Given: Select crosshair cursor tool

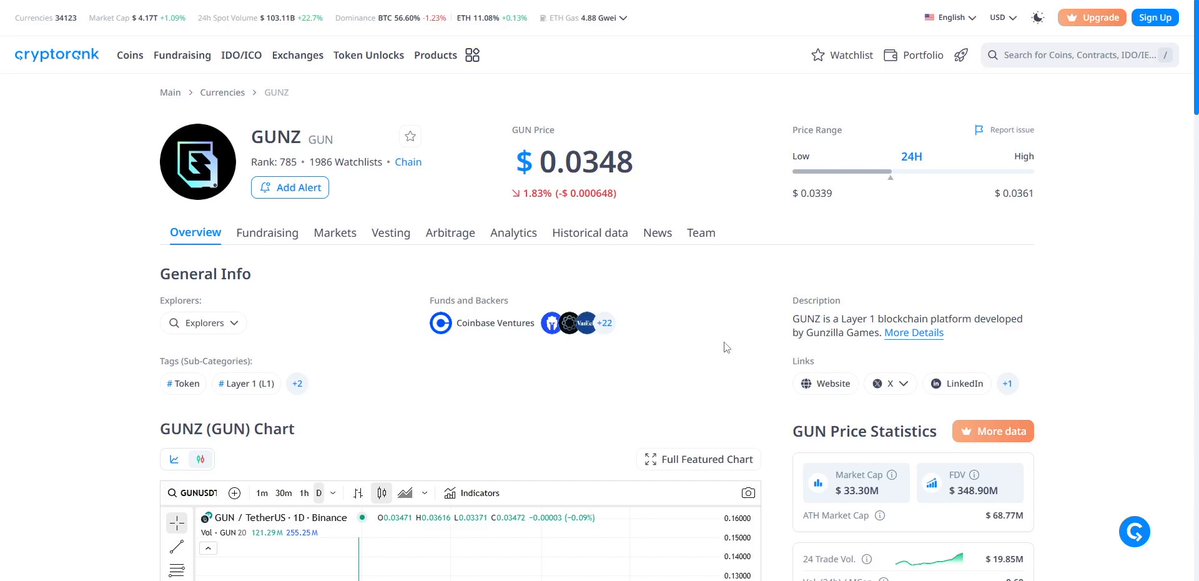Looking at the screenshot, I should coord(177,524).
